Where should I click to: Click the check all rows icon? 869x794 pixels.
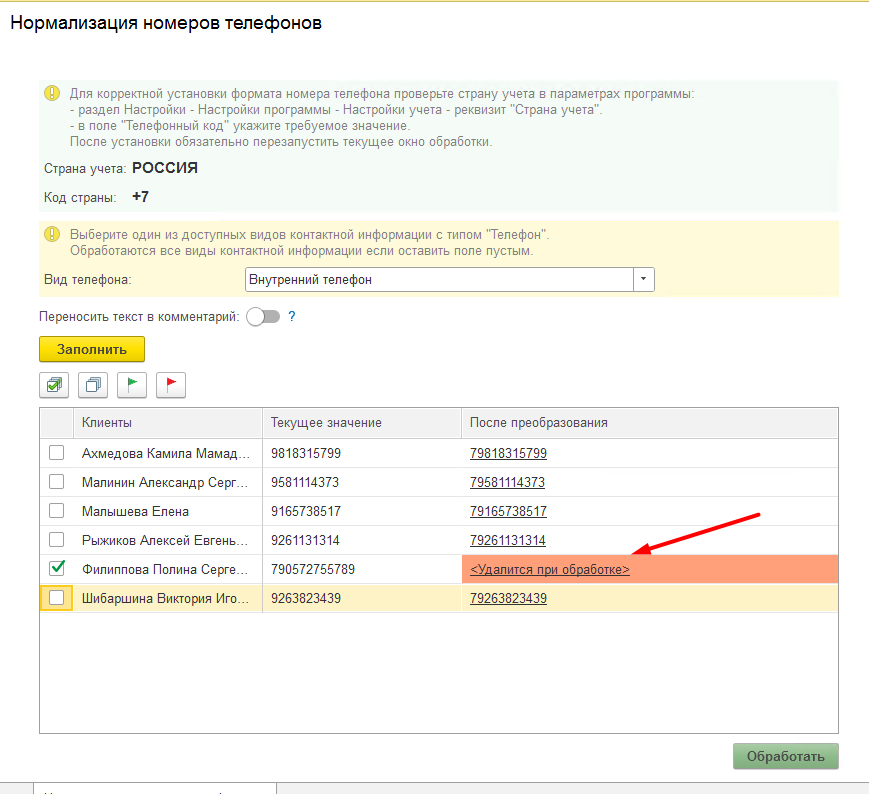tap(54, 385)
